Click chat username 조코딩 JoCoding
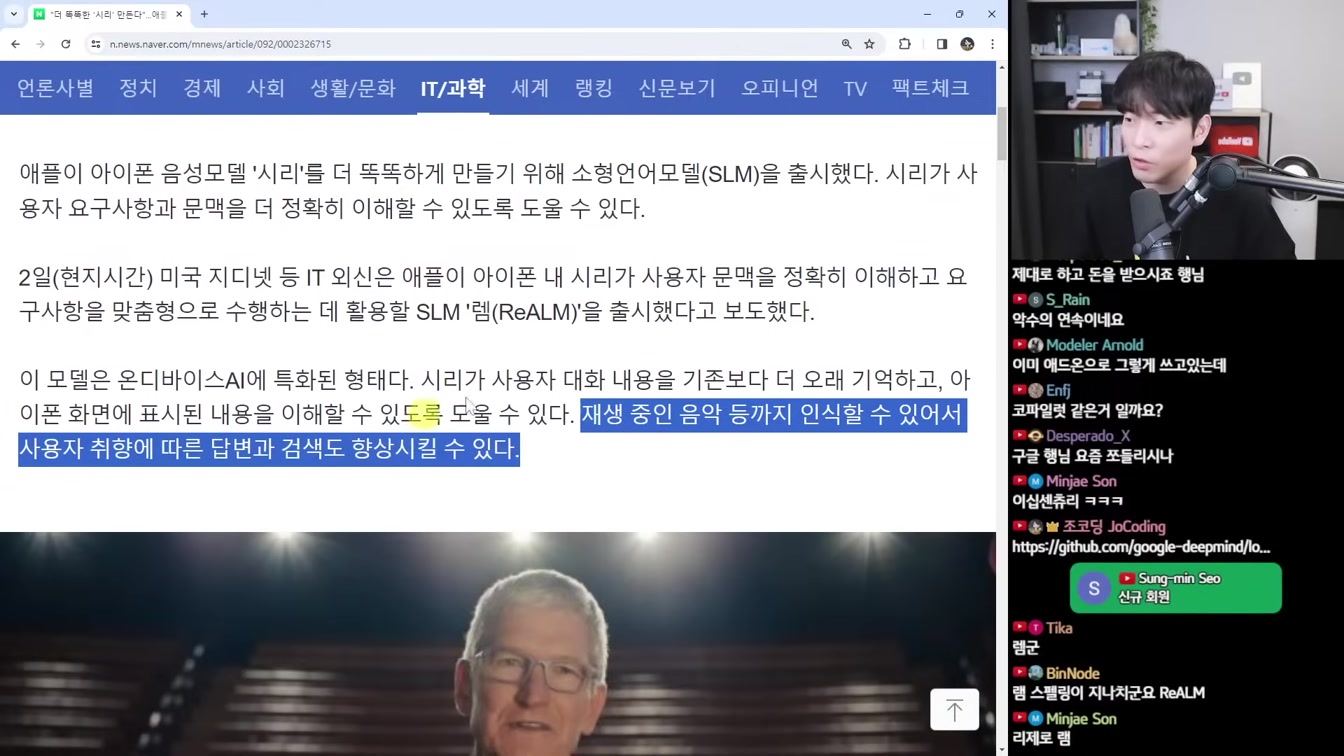The image size is (1344, 756). pos(1114,526)
